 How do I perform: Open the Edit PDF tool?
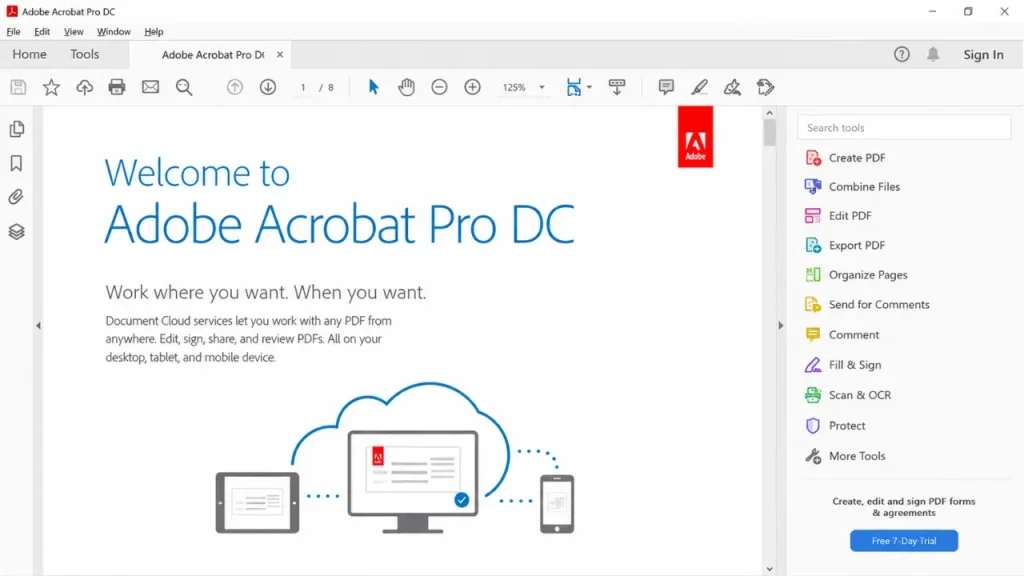click(x=838, y=216)
